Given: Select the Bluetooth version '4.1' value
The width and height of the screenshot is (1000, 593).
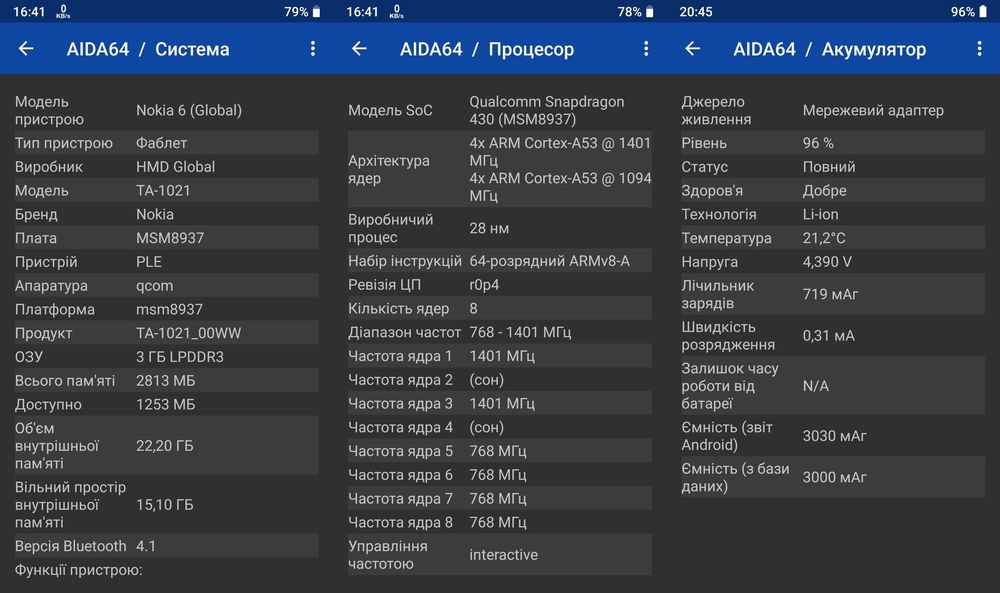Looking at the screenshot, I should click(146, 546).
